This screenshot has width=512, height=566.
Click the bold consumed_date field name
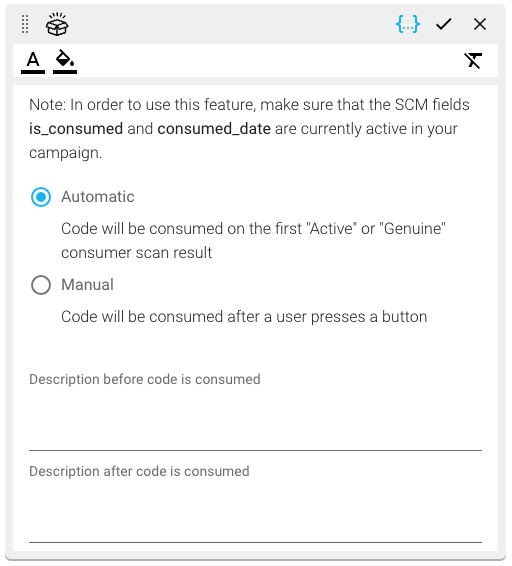pyautogui.click(x=214, y=129)
